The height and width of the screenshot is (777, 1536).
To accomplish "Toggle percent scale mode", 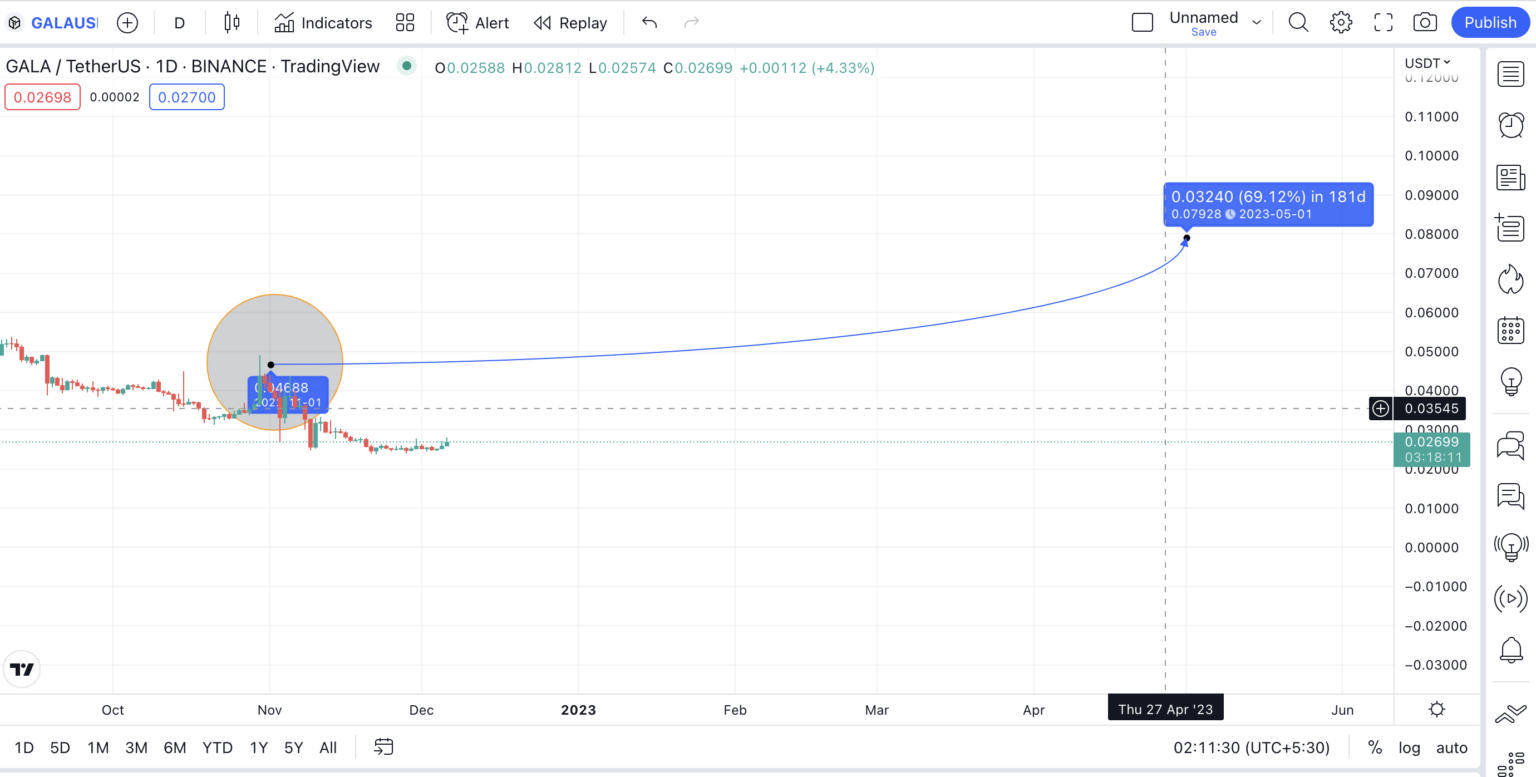I will (x=1375, y=747).
